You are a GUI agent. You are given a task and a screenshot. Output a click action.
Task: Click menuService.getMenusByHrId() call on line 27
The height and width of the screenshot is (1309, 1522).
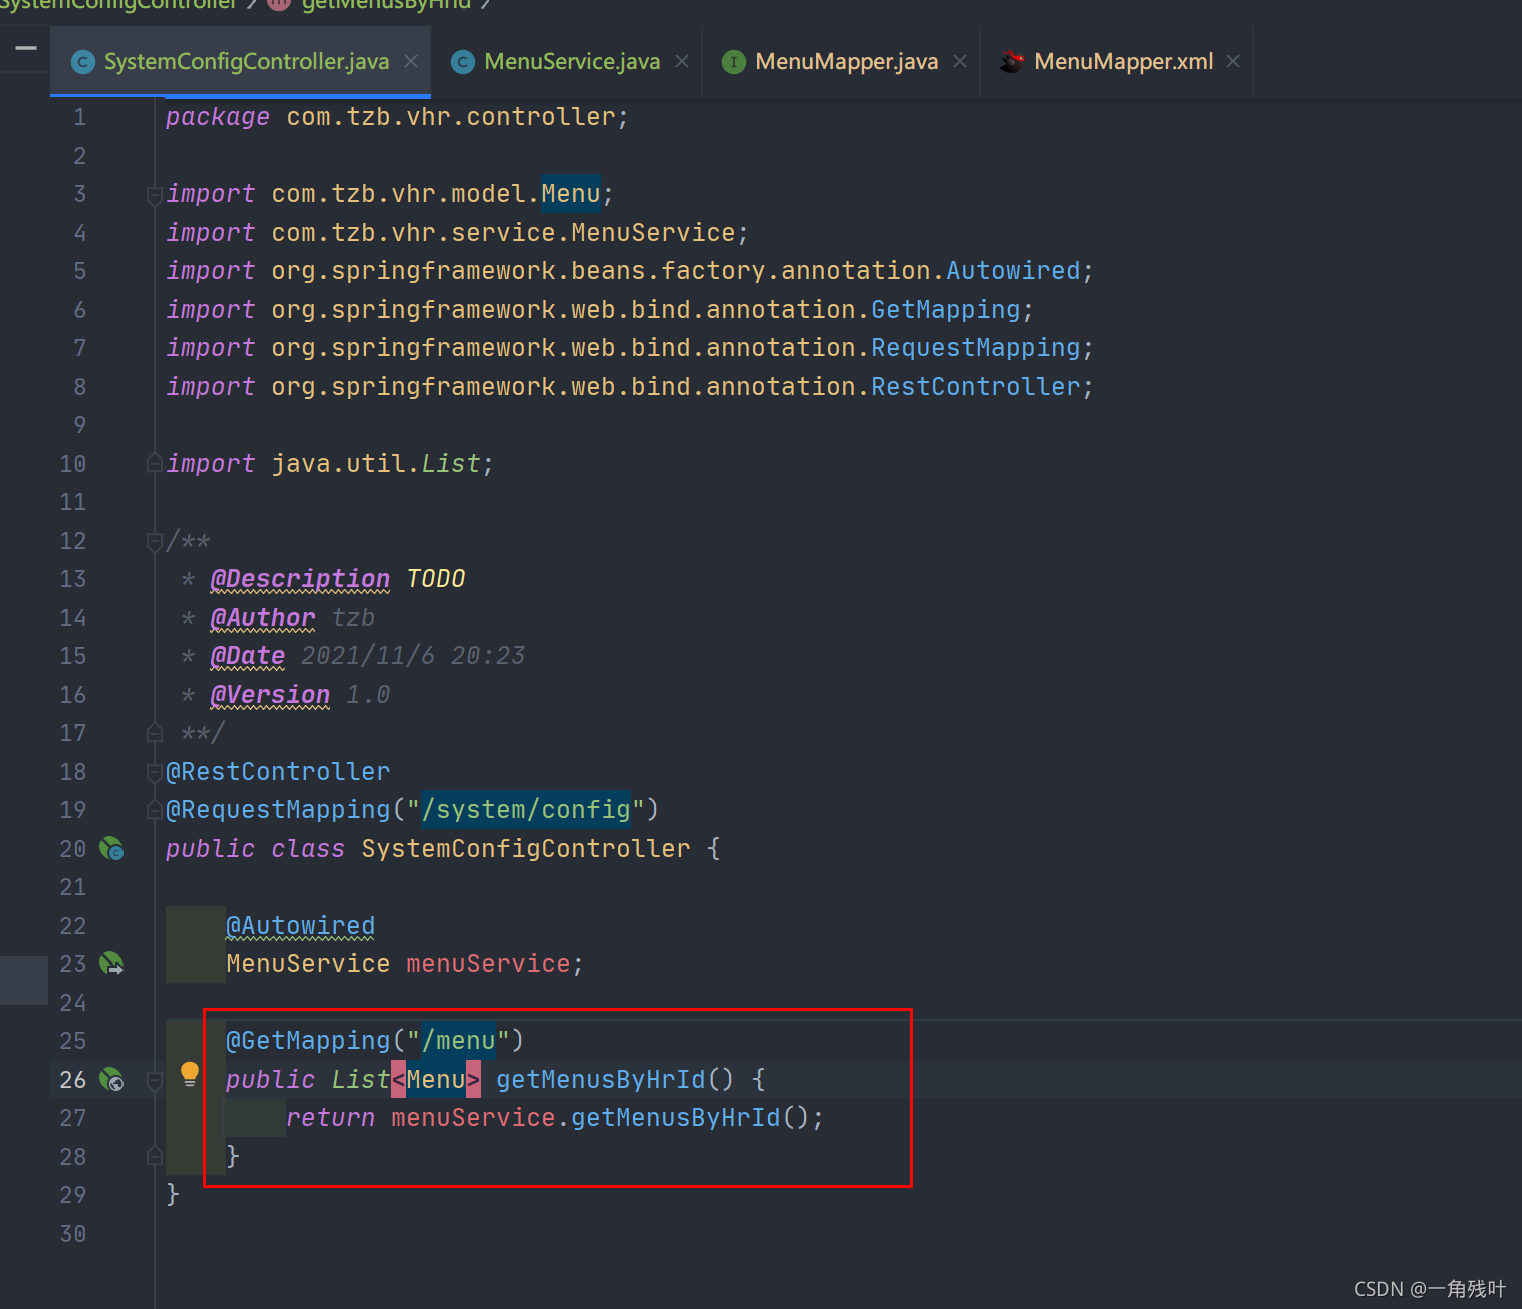600,1118
